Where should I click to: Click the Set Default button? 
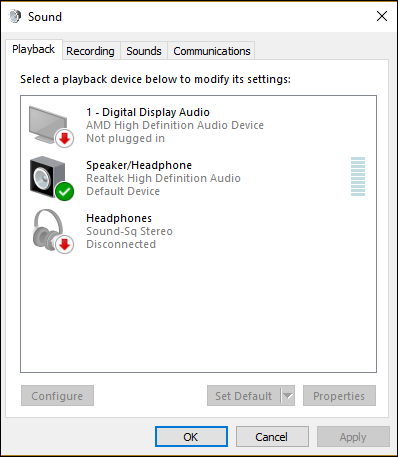(244, 396)
